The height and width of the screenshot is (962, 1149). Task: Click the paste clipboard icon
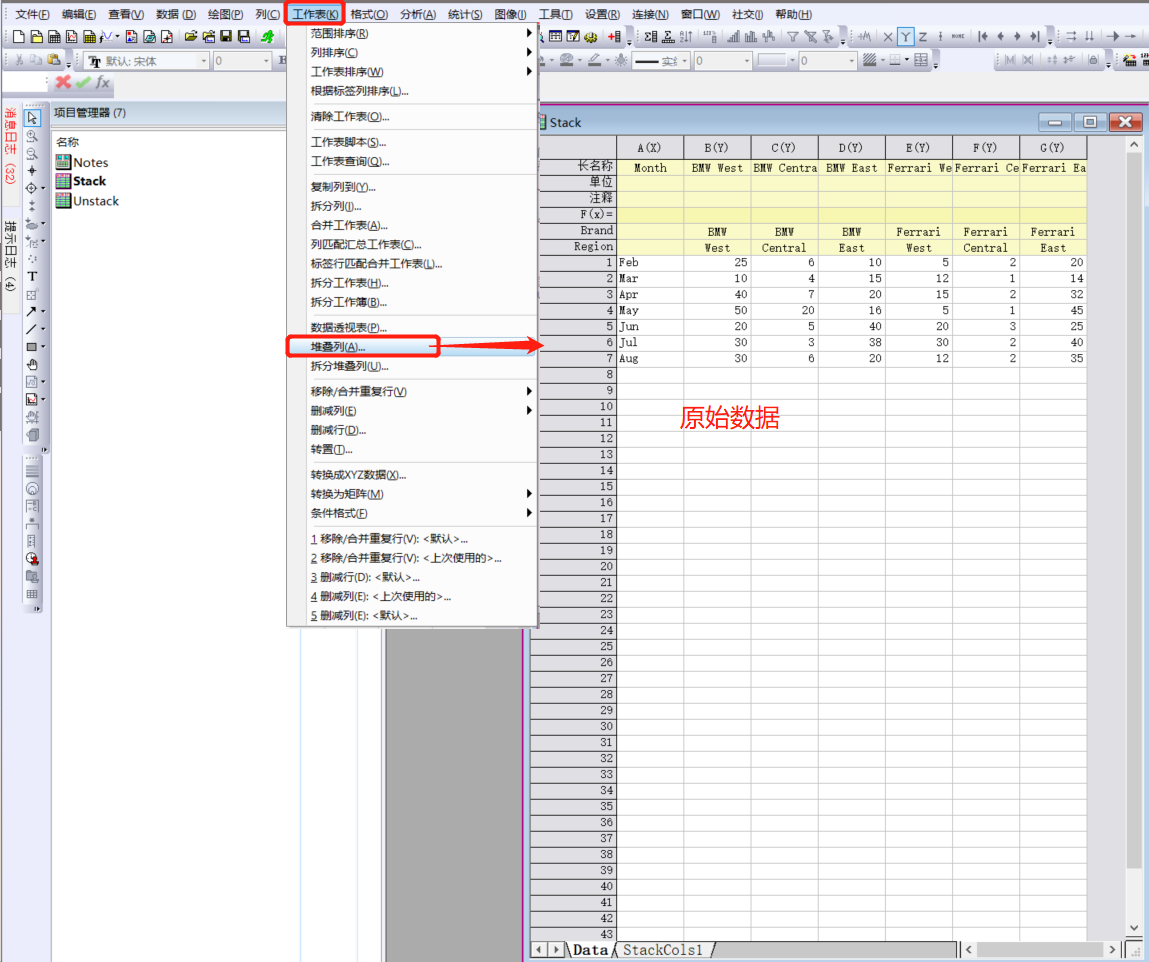tap(53, 60)
